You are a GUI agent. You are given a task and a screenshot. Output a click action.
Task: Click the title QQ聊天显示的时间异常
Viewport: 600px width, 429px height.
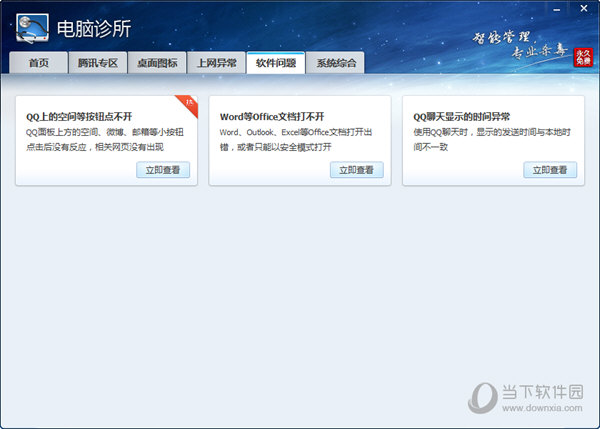461,117
